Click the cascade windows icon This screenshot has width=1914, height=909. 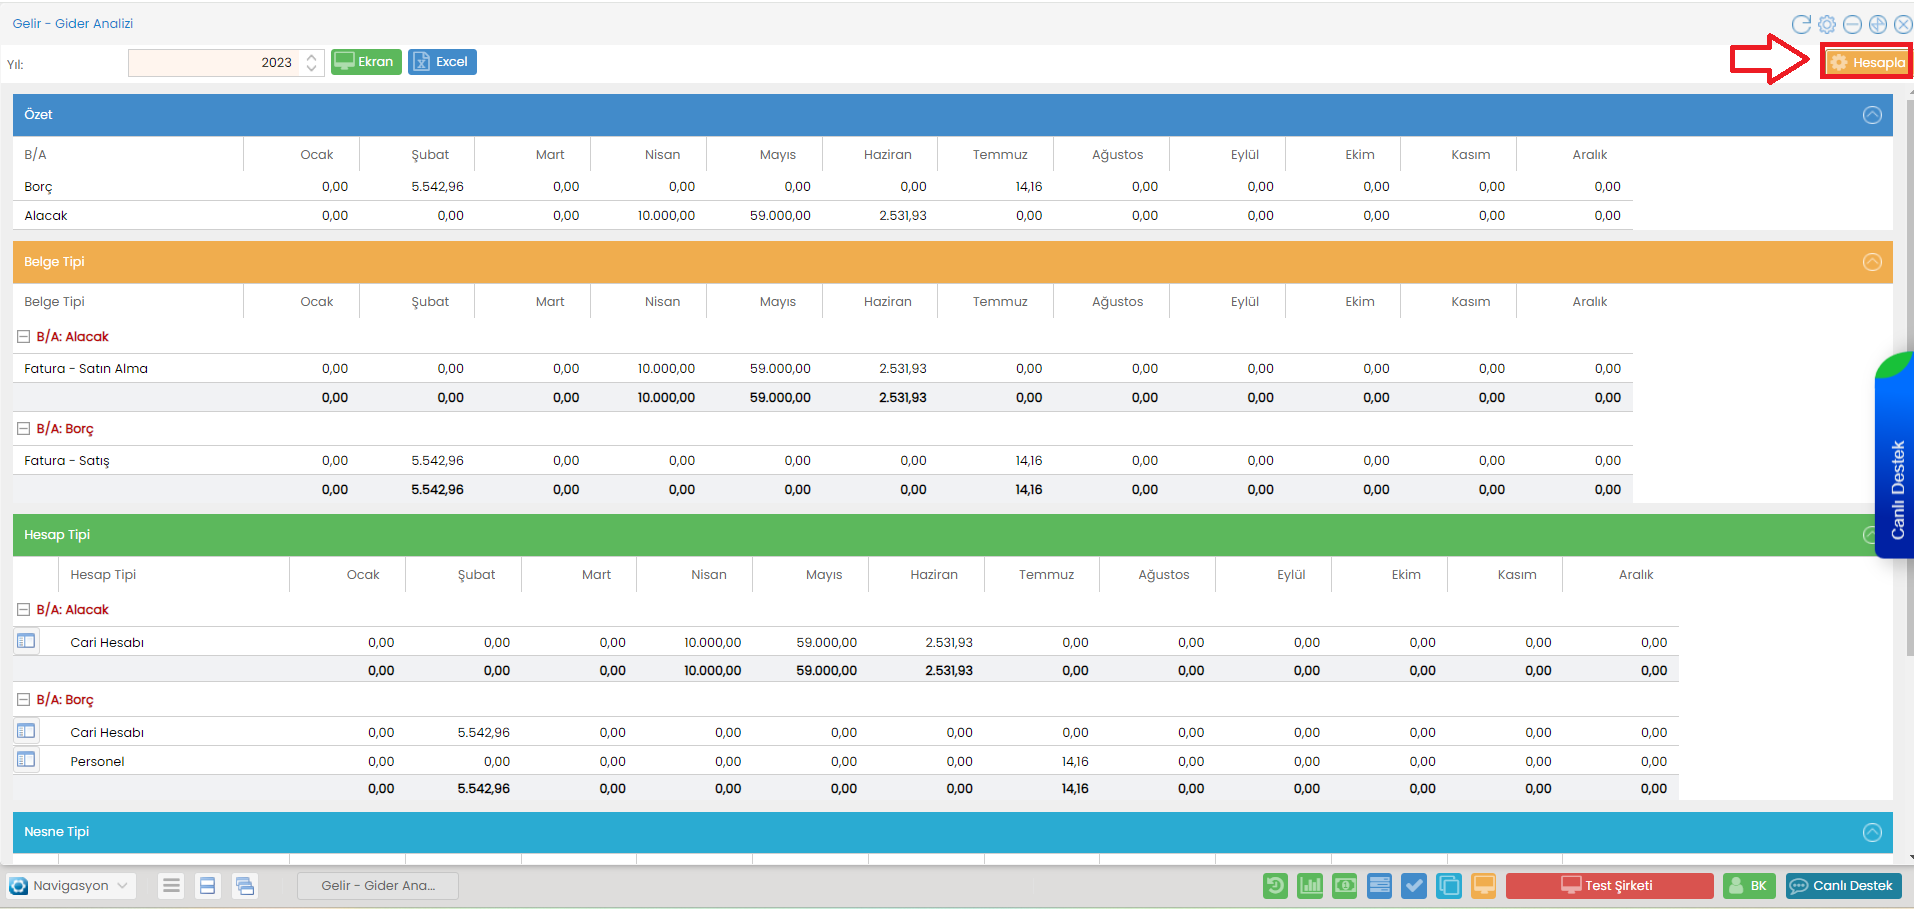[245, 886]
